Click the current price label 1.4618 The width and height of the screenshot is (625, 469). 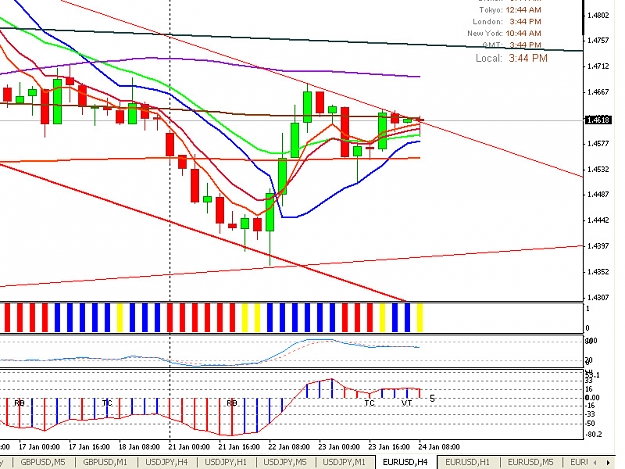point(597,120)
